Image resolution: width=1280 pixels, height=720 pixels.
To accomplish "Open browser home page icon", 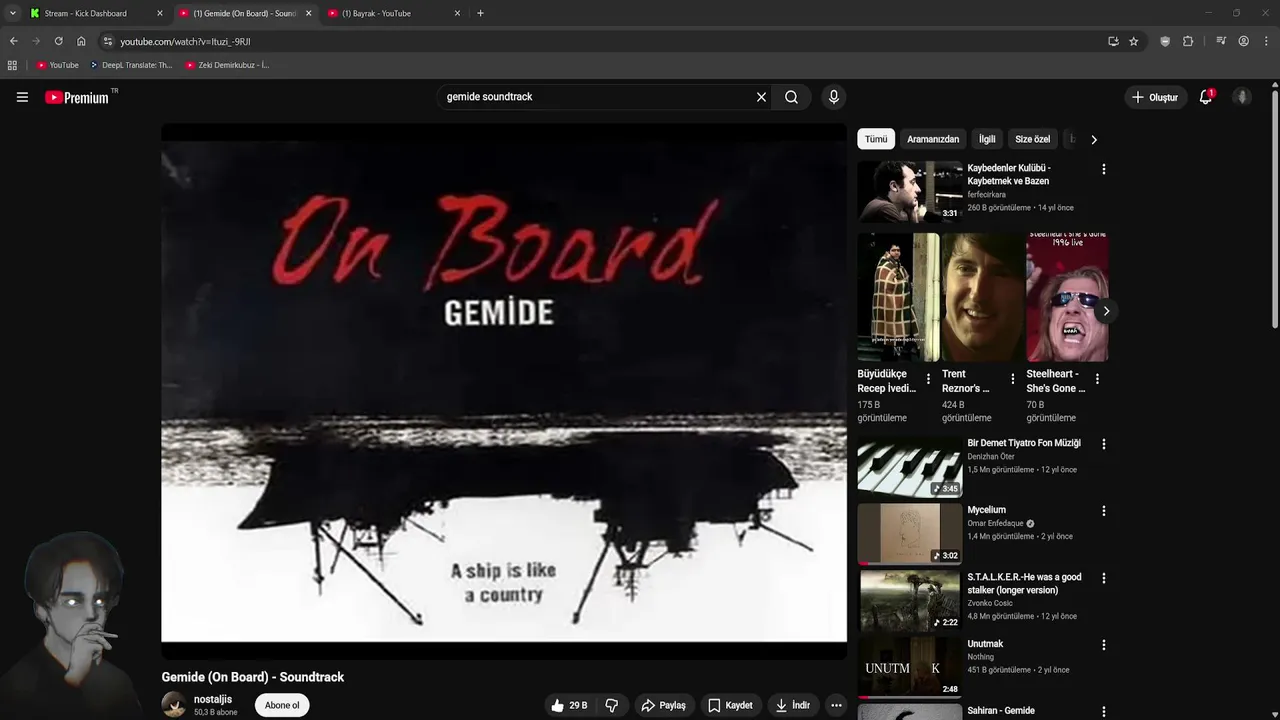I will [x=81, y=41].
